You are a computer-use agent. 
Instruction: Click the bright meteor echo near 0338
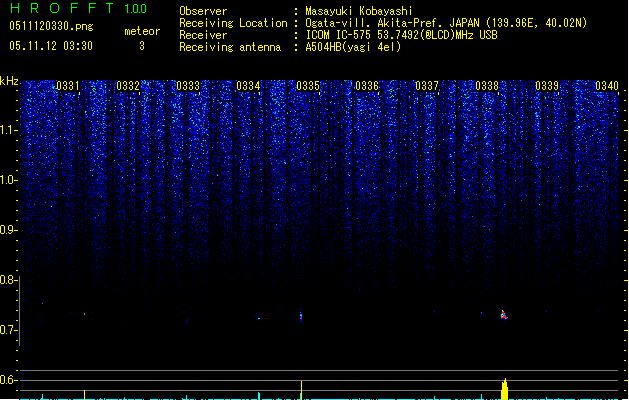coord(504,315)
